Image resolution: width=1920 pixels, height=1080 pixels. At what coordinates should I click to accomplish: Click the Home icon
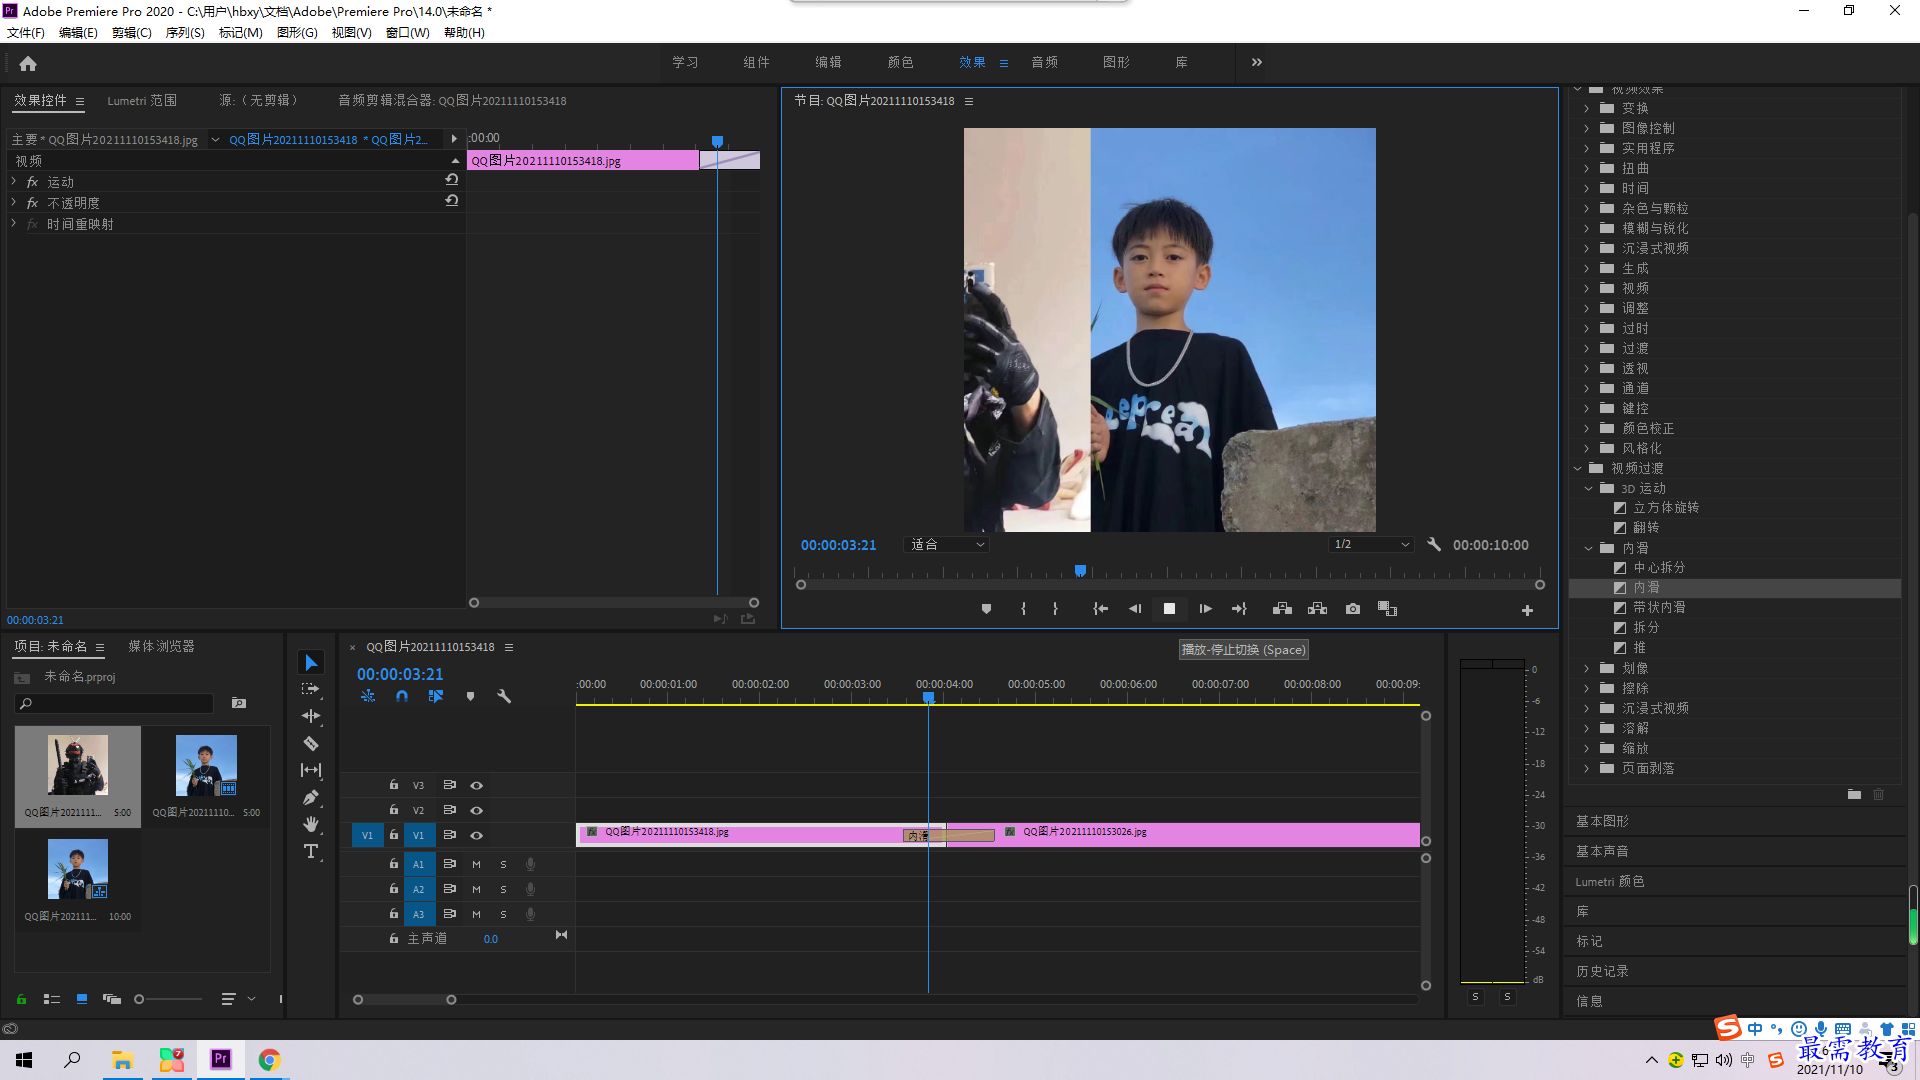coord(28,63)
